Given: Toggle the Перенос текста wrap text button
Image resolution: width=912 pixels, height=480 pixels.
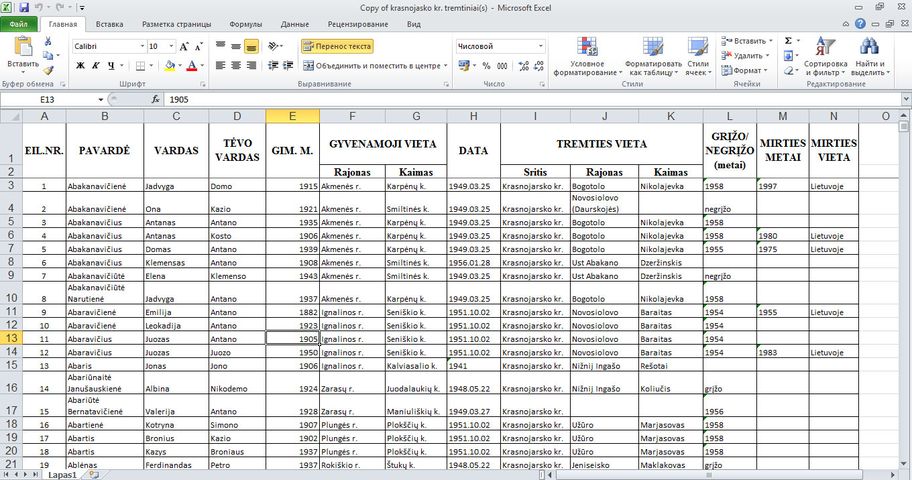Looking at the screenshot, I should (x=337, y=46).
